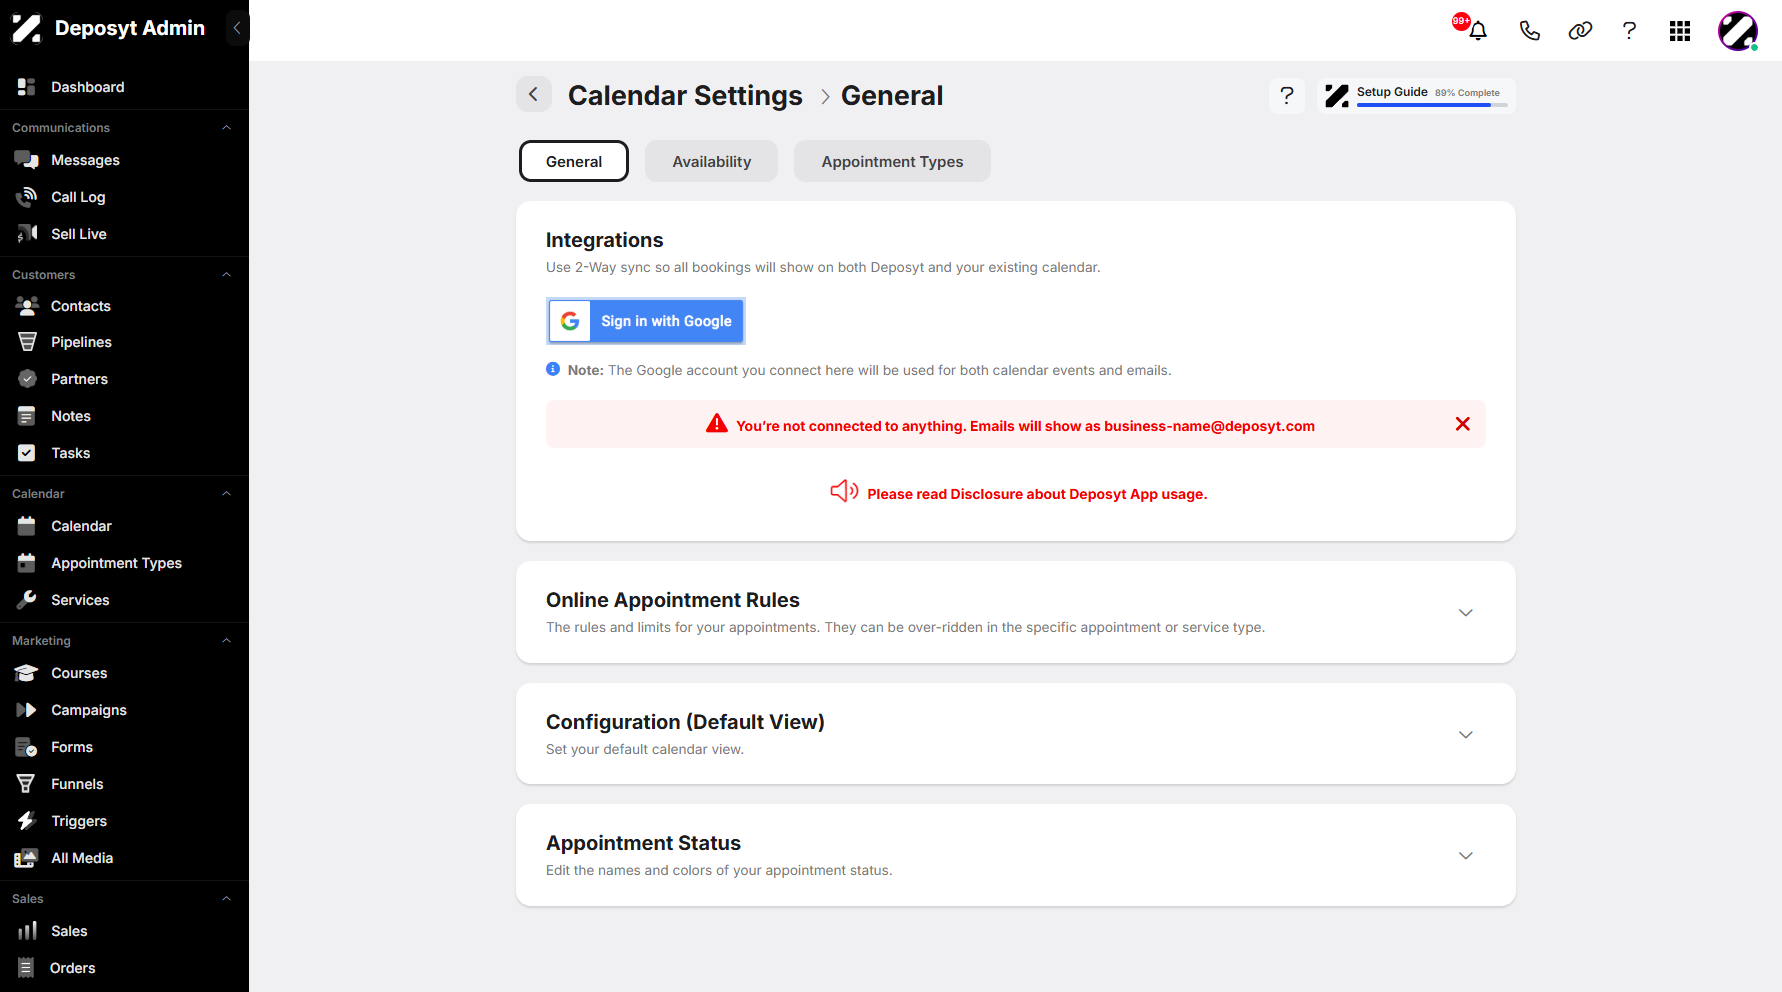Click the phone dialer icon in header
1782x992 pixels.
pyautogui.click(x=1529, y=30)
